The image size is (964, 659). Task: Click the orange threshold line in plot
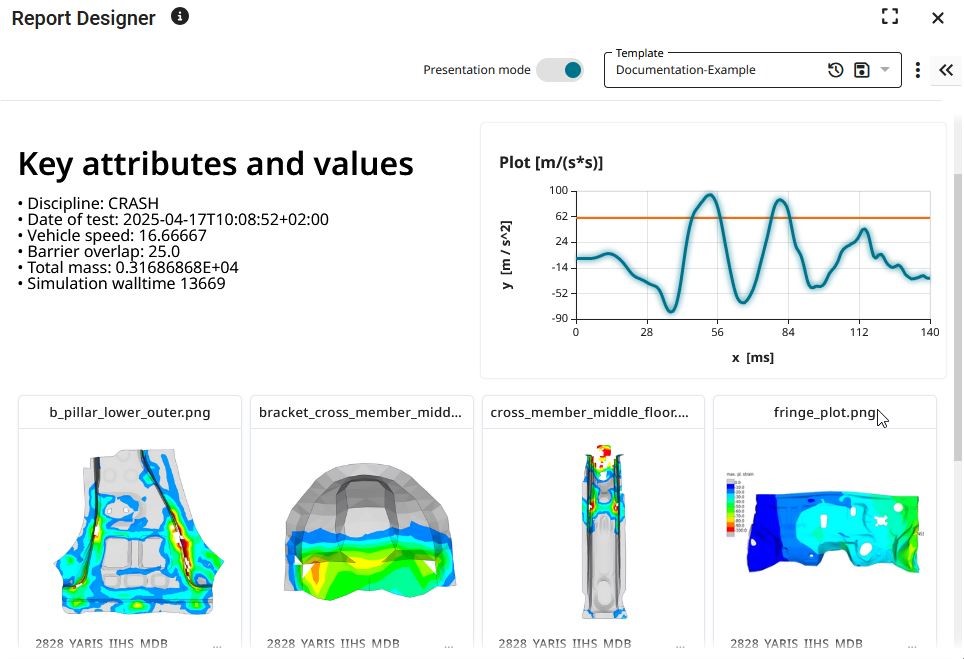click(x=620, y=217)
